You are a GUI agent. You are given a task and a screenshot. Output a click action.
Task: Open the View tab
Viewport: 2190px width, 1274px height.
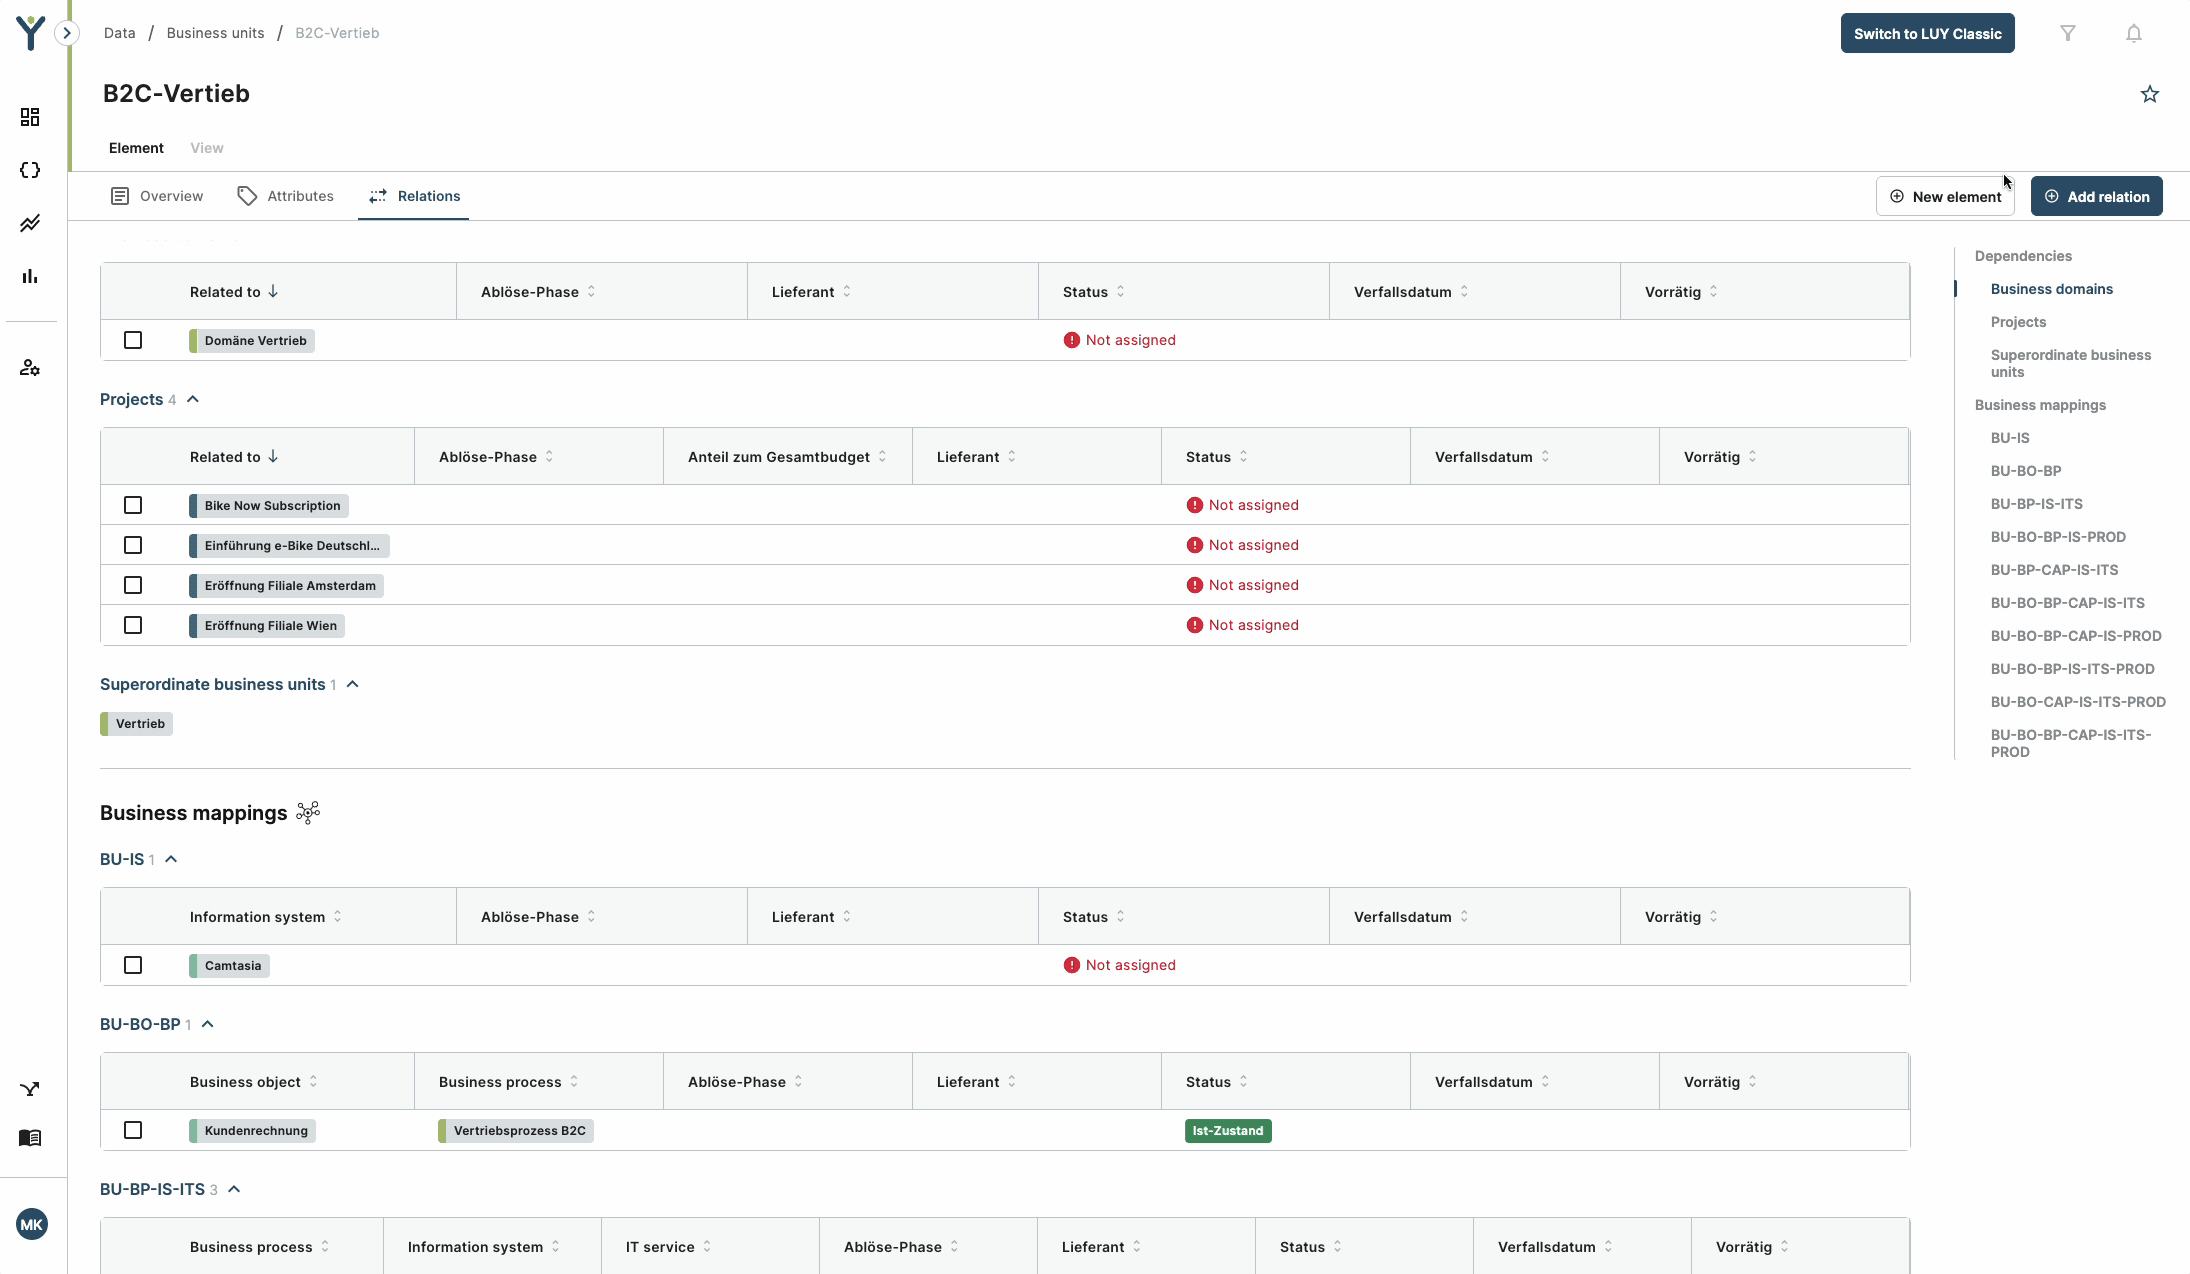coord(207,147)
